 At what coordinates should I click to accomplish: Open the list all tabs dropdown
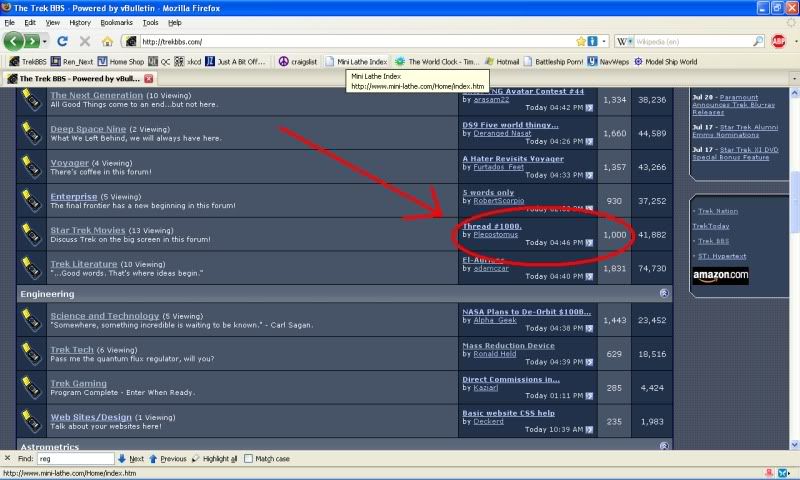794,79
